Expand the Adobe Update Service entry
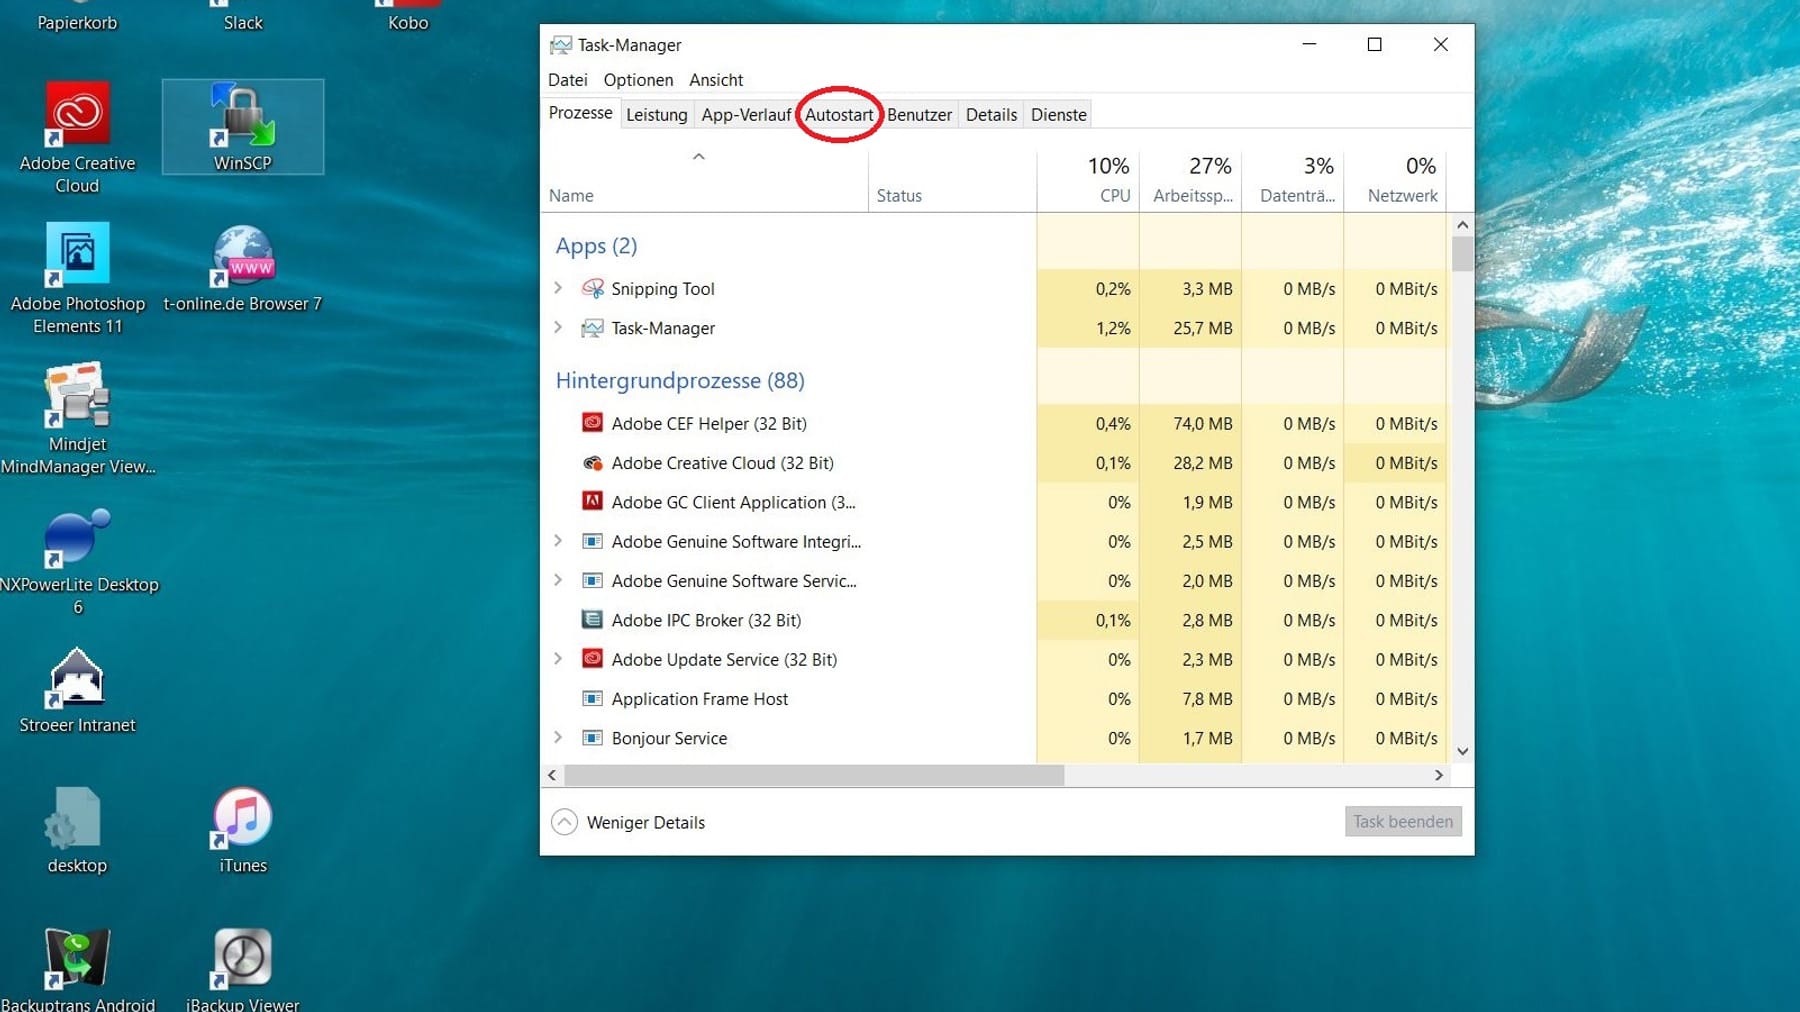The height and width of the screenshot is (1012, 1800). coord(558,659)
